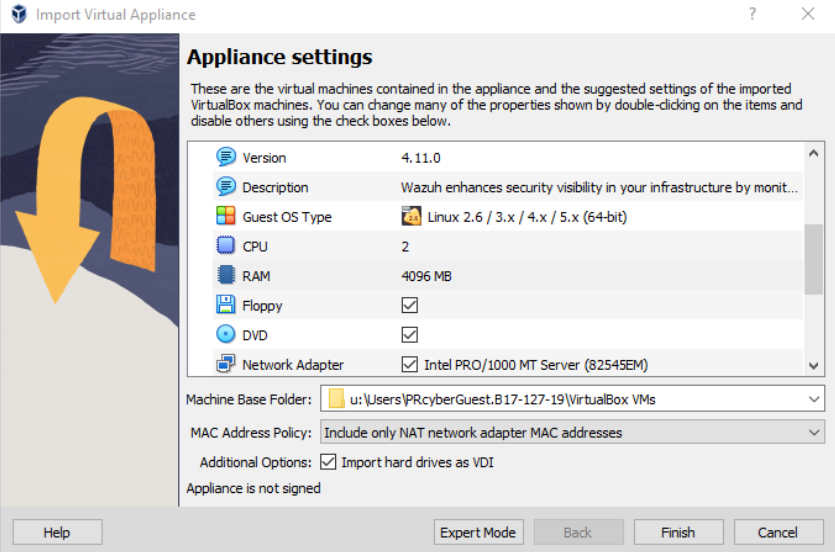Screen dimensions: 835x552
Task: Toggle Import hard drives as VDI checkbox
Action: [328, 462]
